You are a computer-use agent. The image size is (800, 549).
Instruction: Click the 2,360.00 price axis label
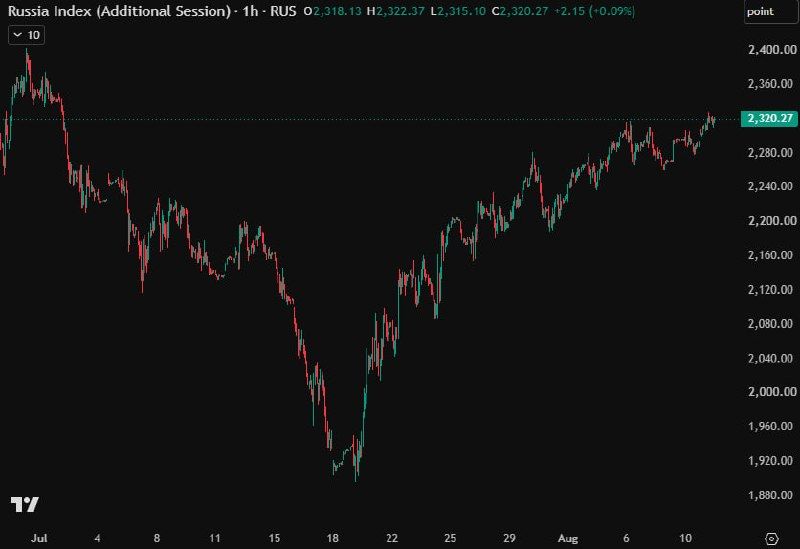(770, 84)
